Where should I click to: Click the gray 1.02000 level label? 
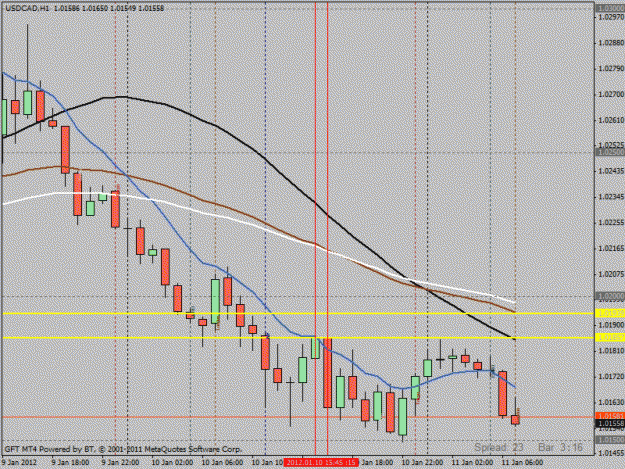610,296
